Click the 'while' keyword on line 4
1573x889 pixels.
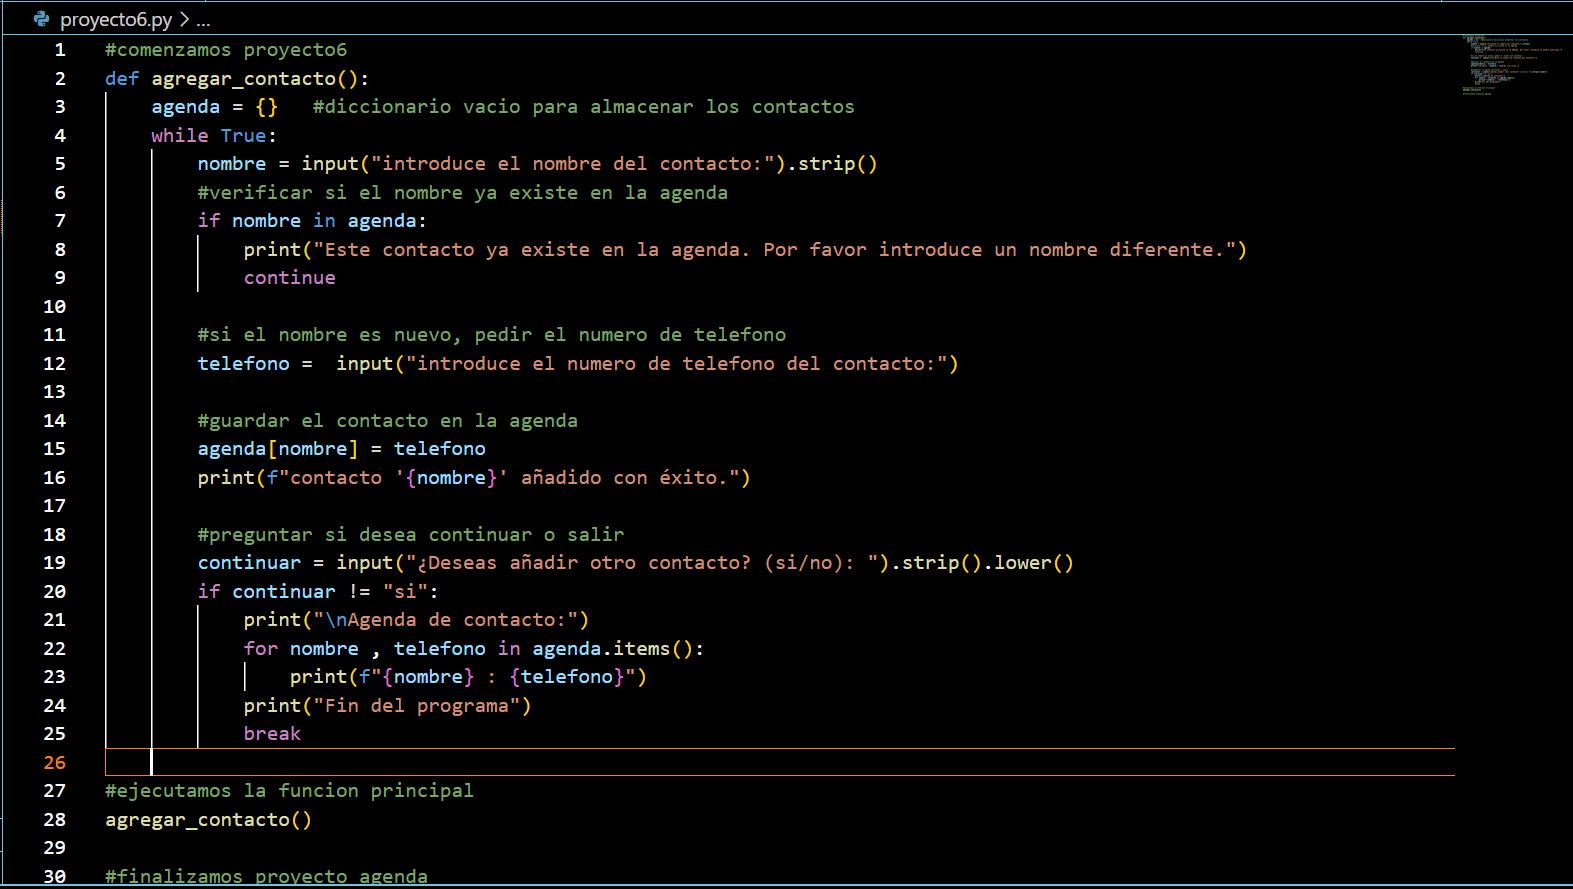click(x=180, y=136)
